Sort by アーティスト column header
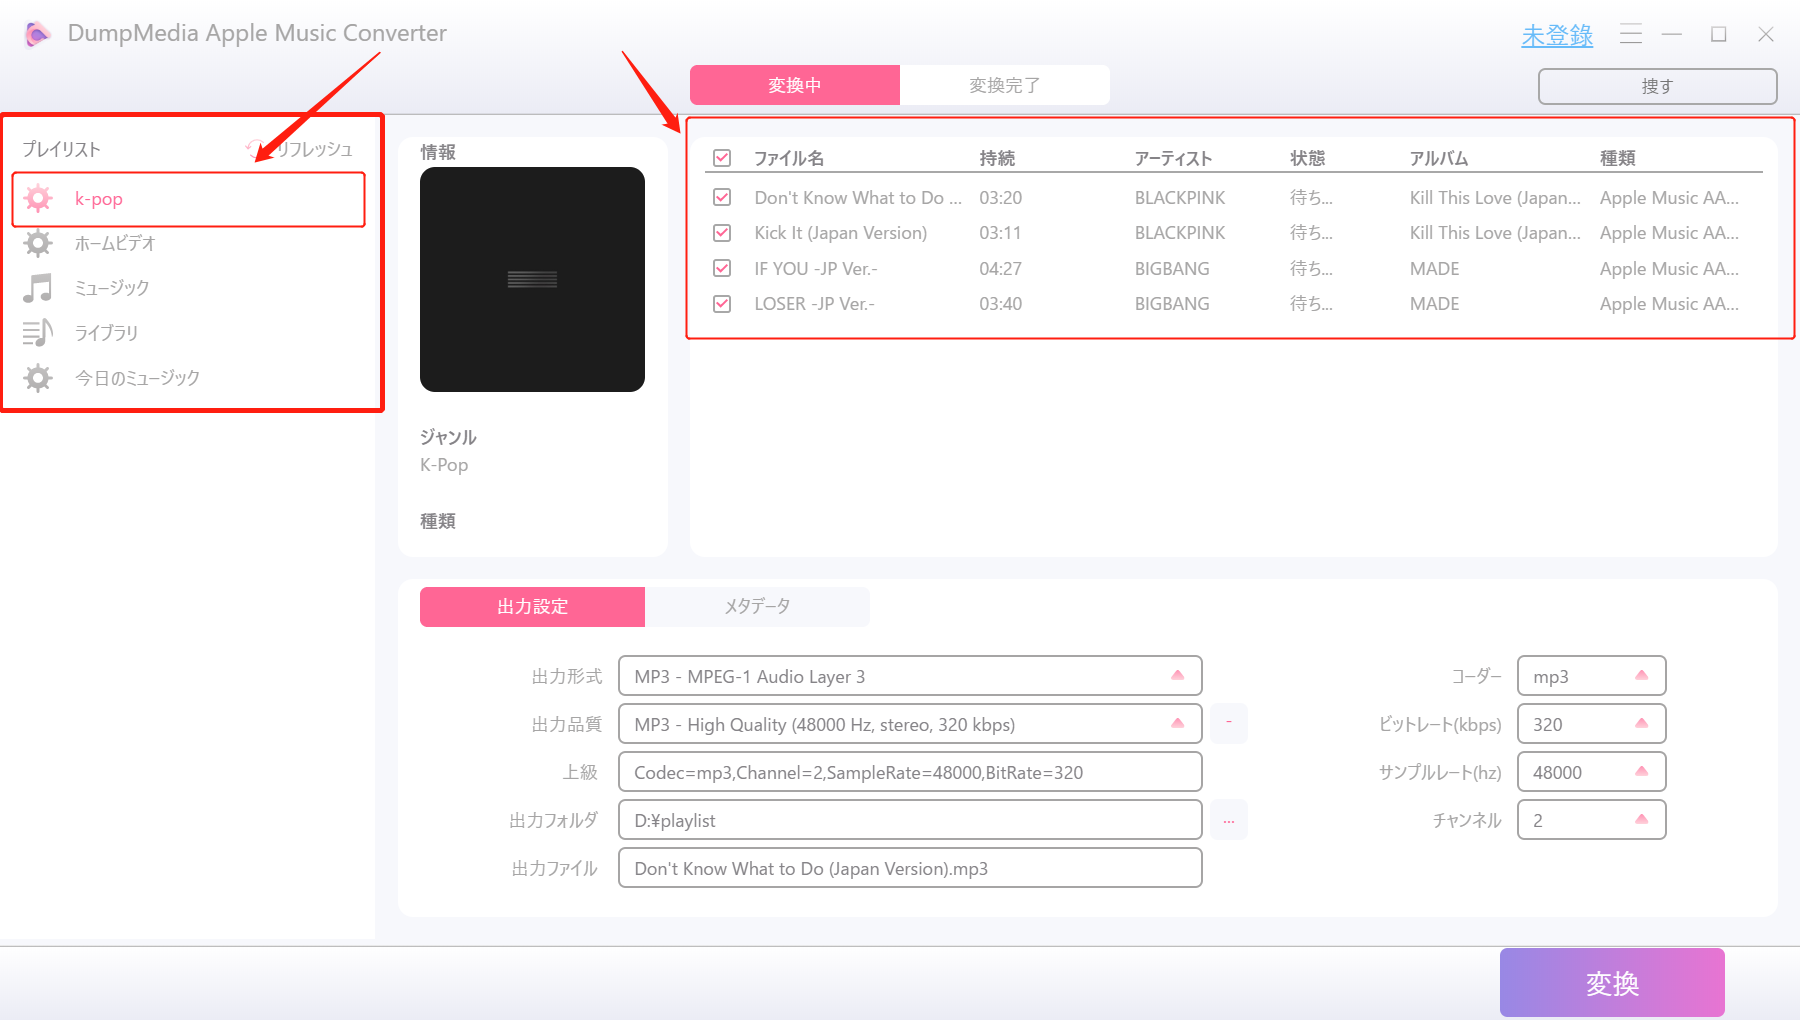1800x1020 pixels. pyautogui.click(x=1173, y=158)
